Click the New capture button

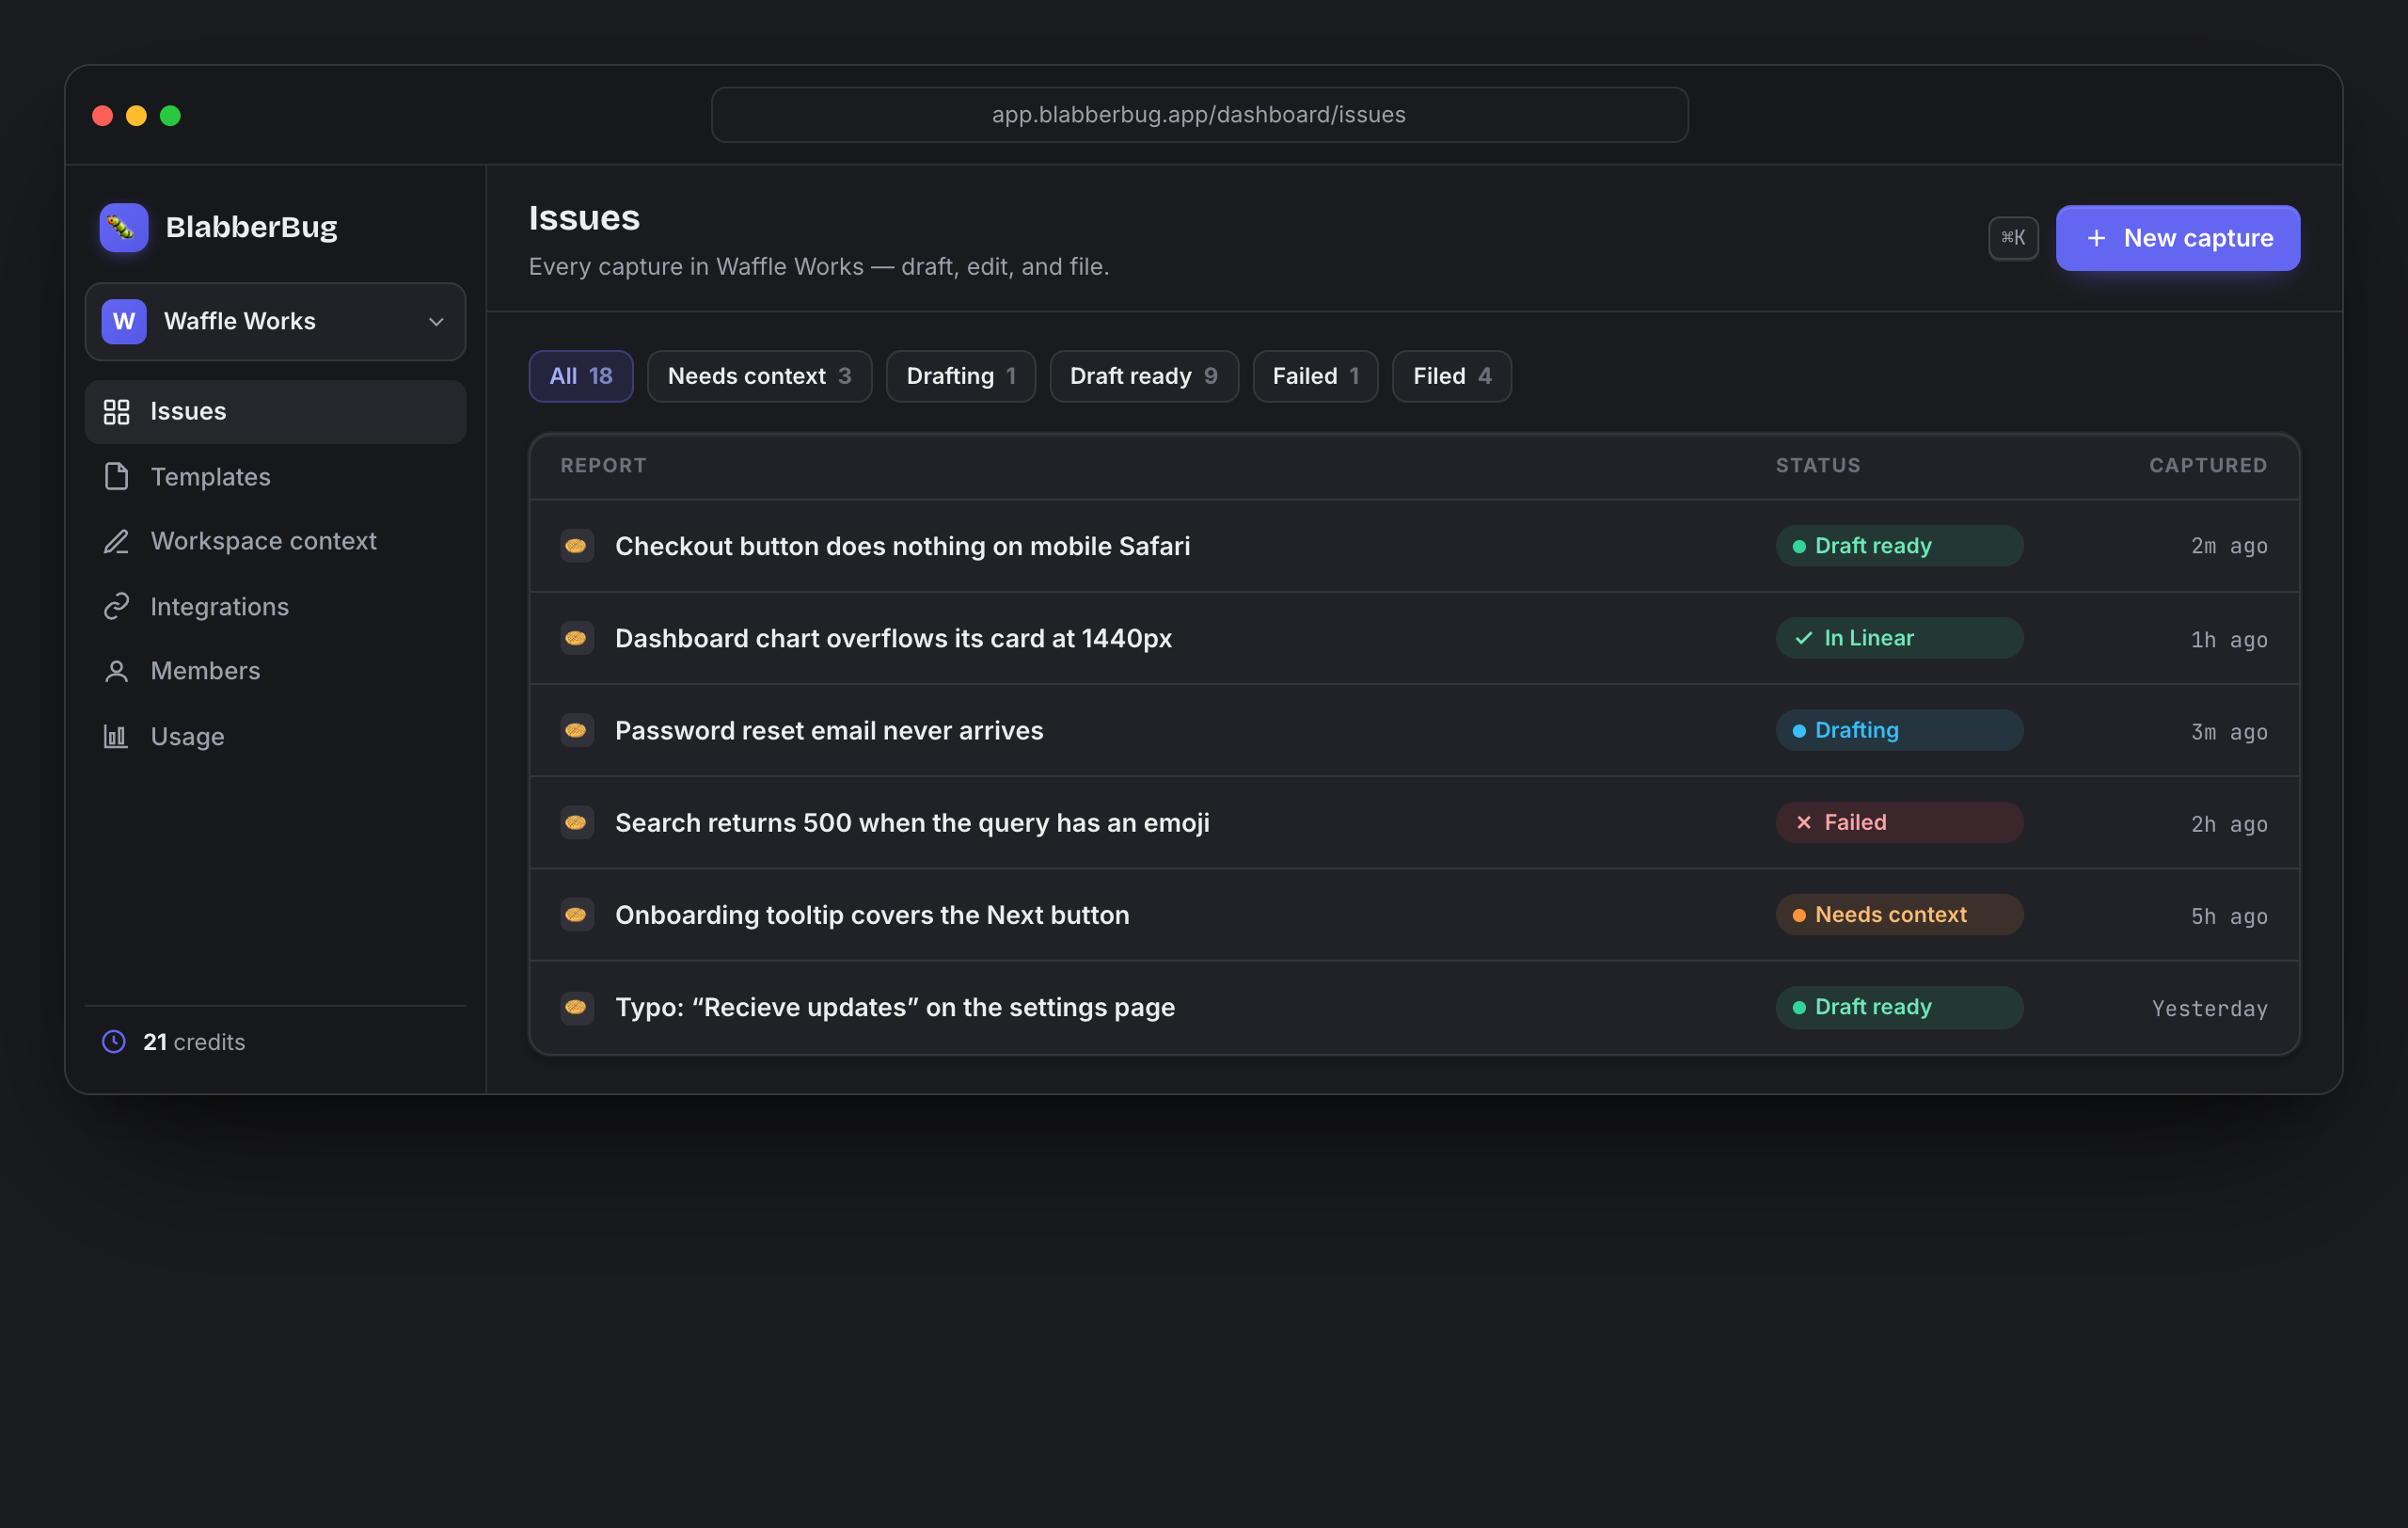(x=2177, y=238)
